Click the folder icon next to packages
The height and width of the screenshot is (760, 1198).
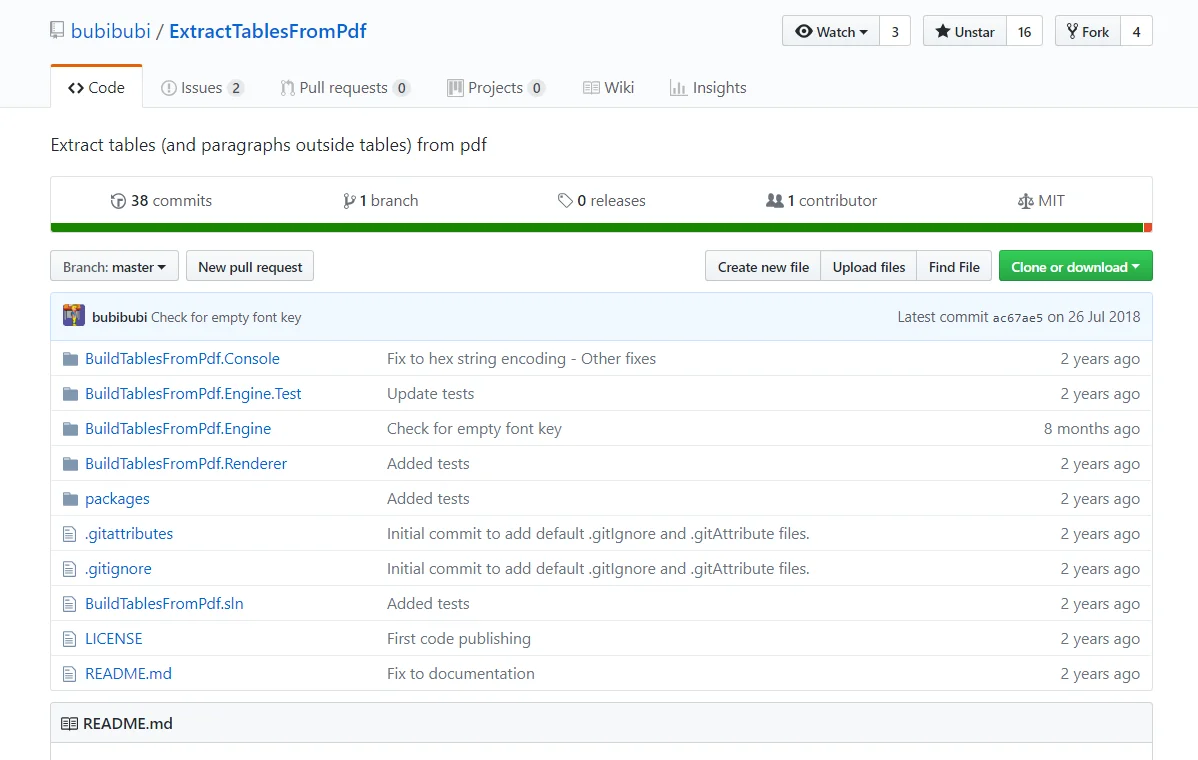[70, 499]
